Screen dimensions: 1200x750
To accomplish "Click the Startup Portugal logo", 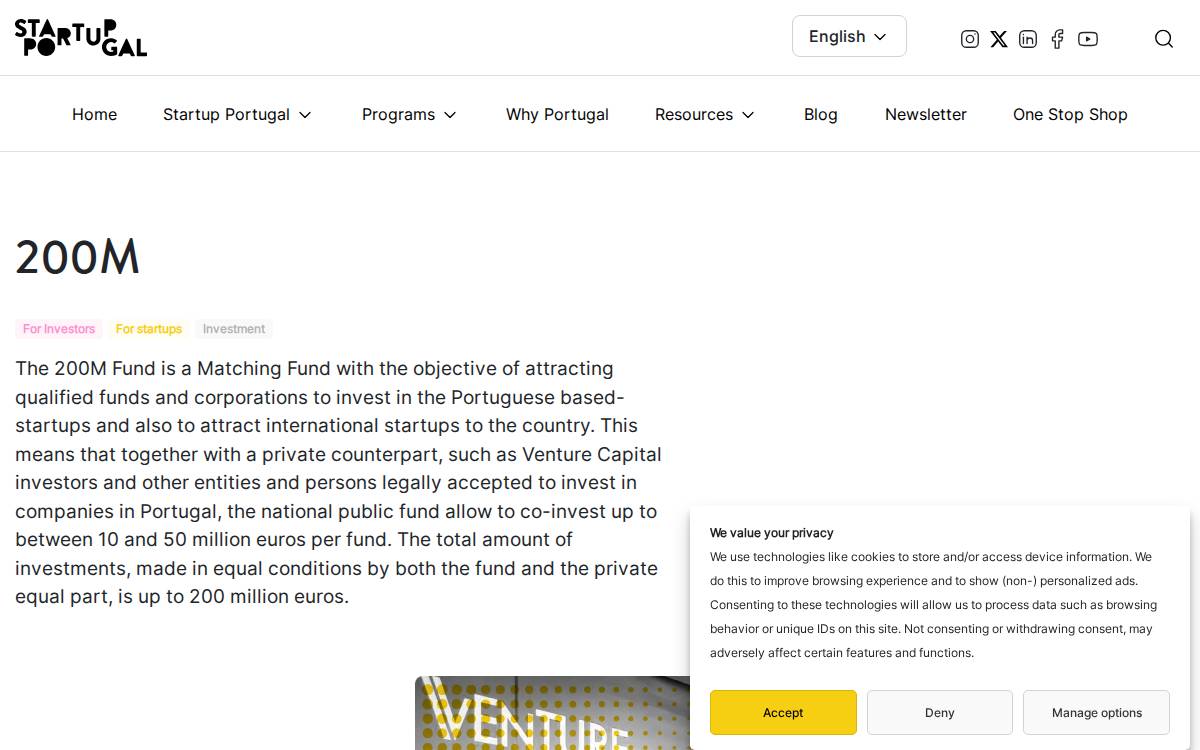I will coord(81,38).
